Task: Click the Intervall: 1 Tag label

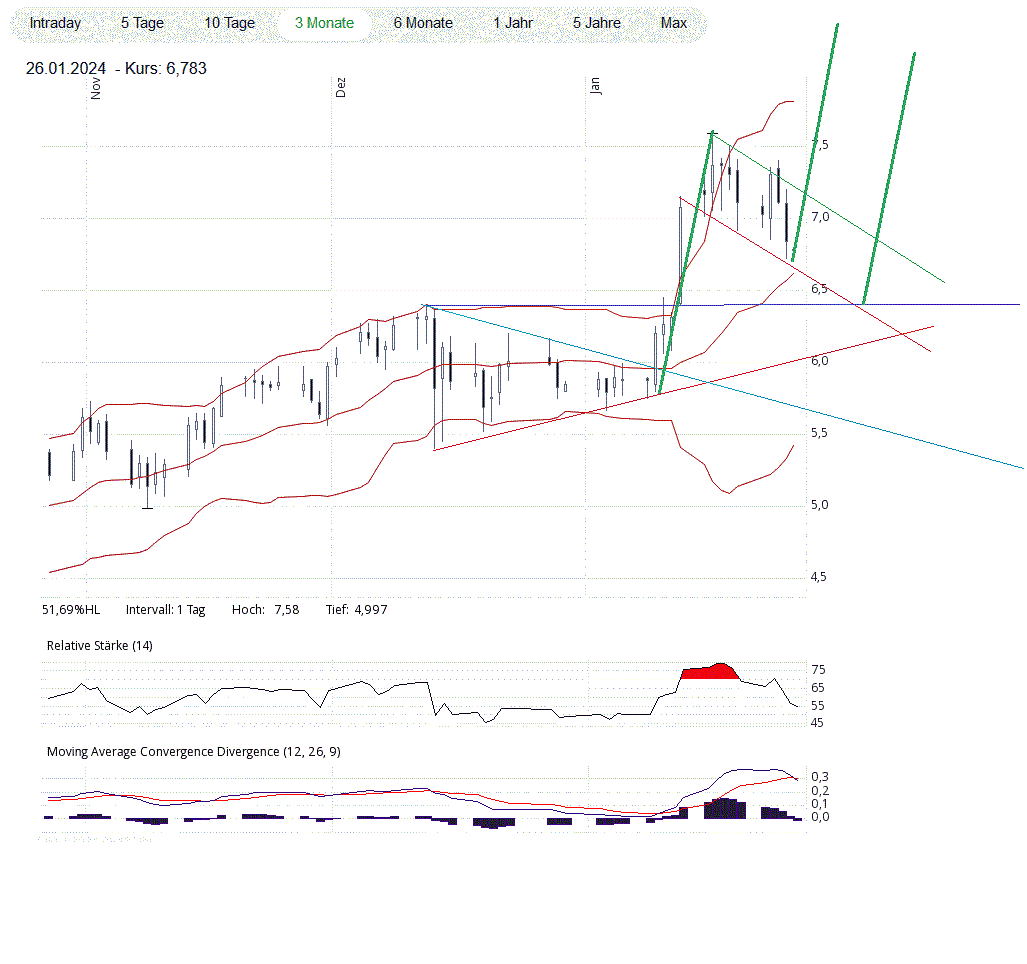Action: coord(166,610)
